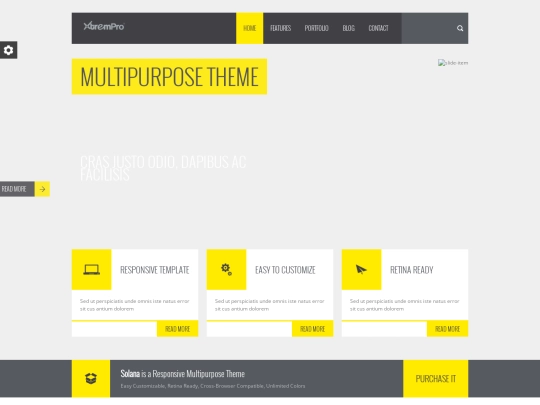Screen dimensions: 540x405
Task: Click description text under Retina Ready
Action: coord(404,305)
